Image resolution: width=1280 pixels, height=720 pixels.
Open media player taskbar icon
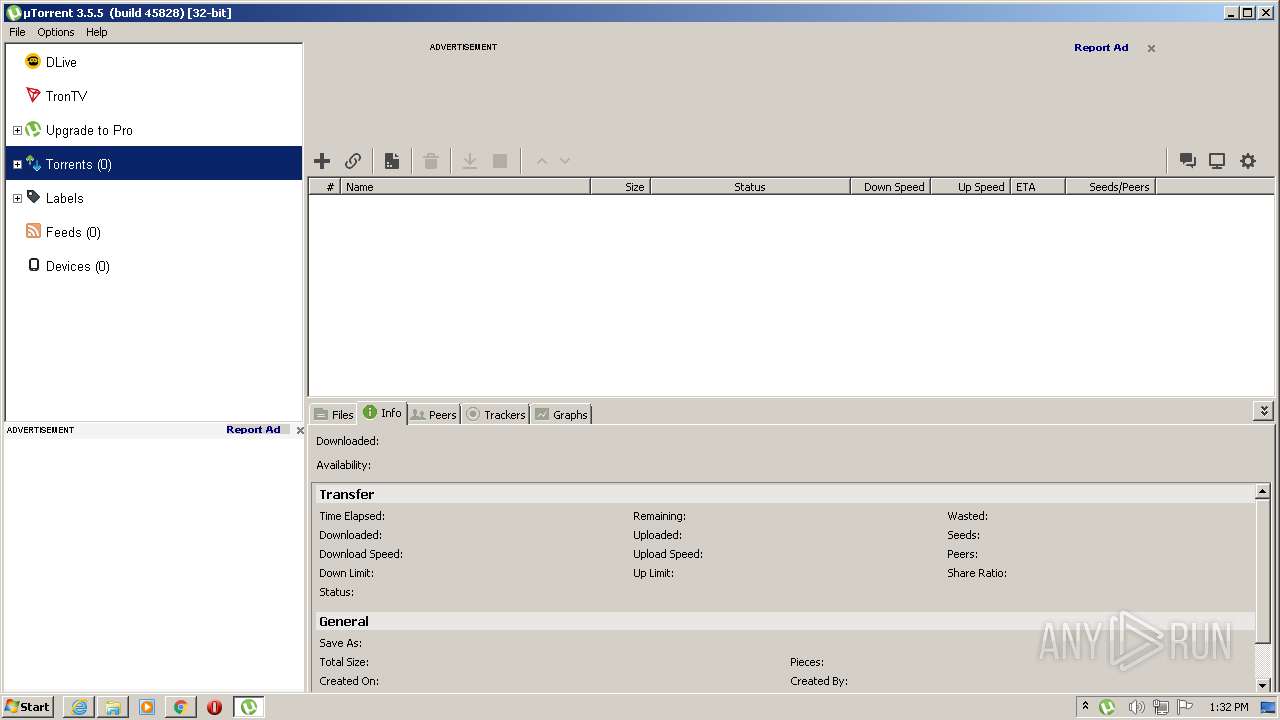147,707
